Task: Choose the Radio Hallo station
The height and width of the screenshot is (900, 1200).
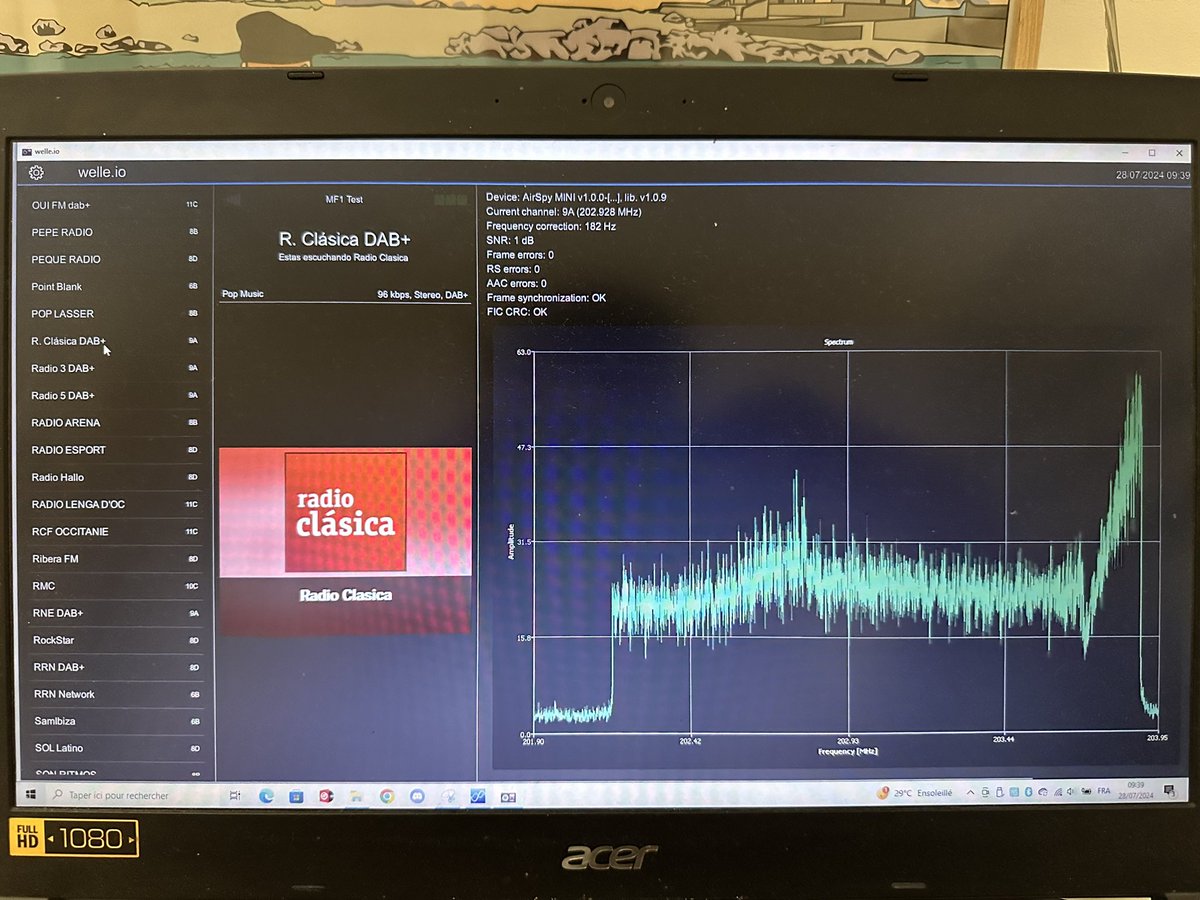Action: click(x=116, y=477)
